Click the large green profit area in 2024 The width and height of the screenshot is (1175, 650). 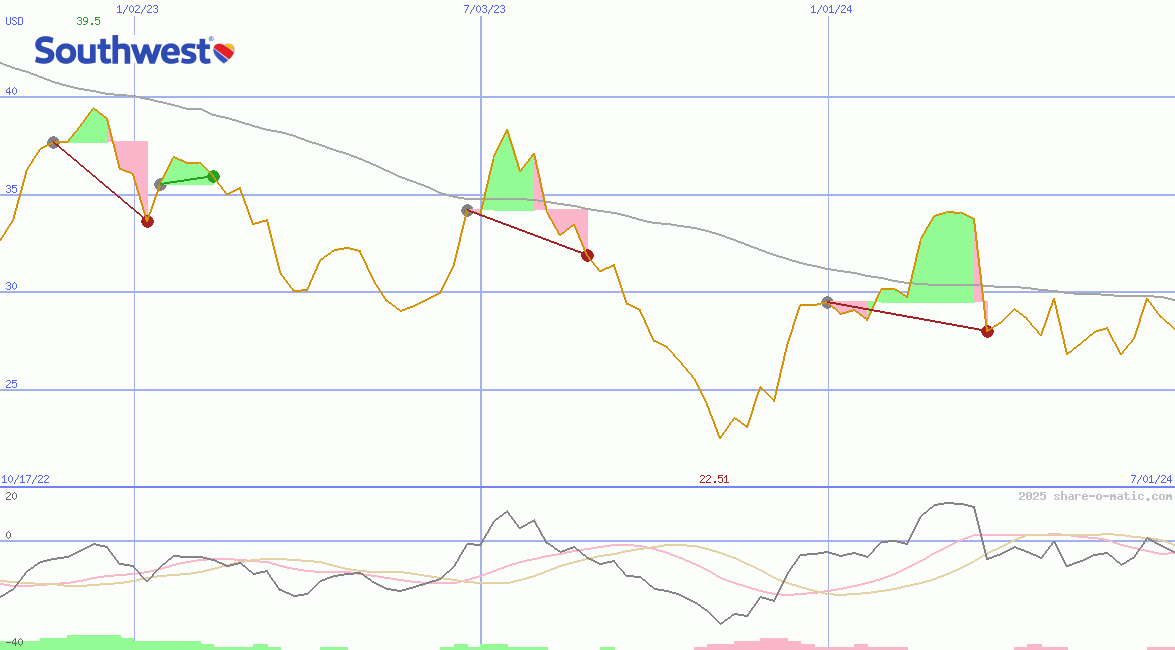(x=945, y=262)
